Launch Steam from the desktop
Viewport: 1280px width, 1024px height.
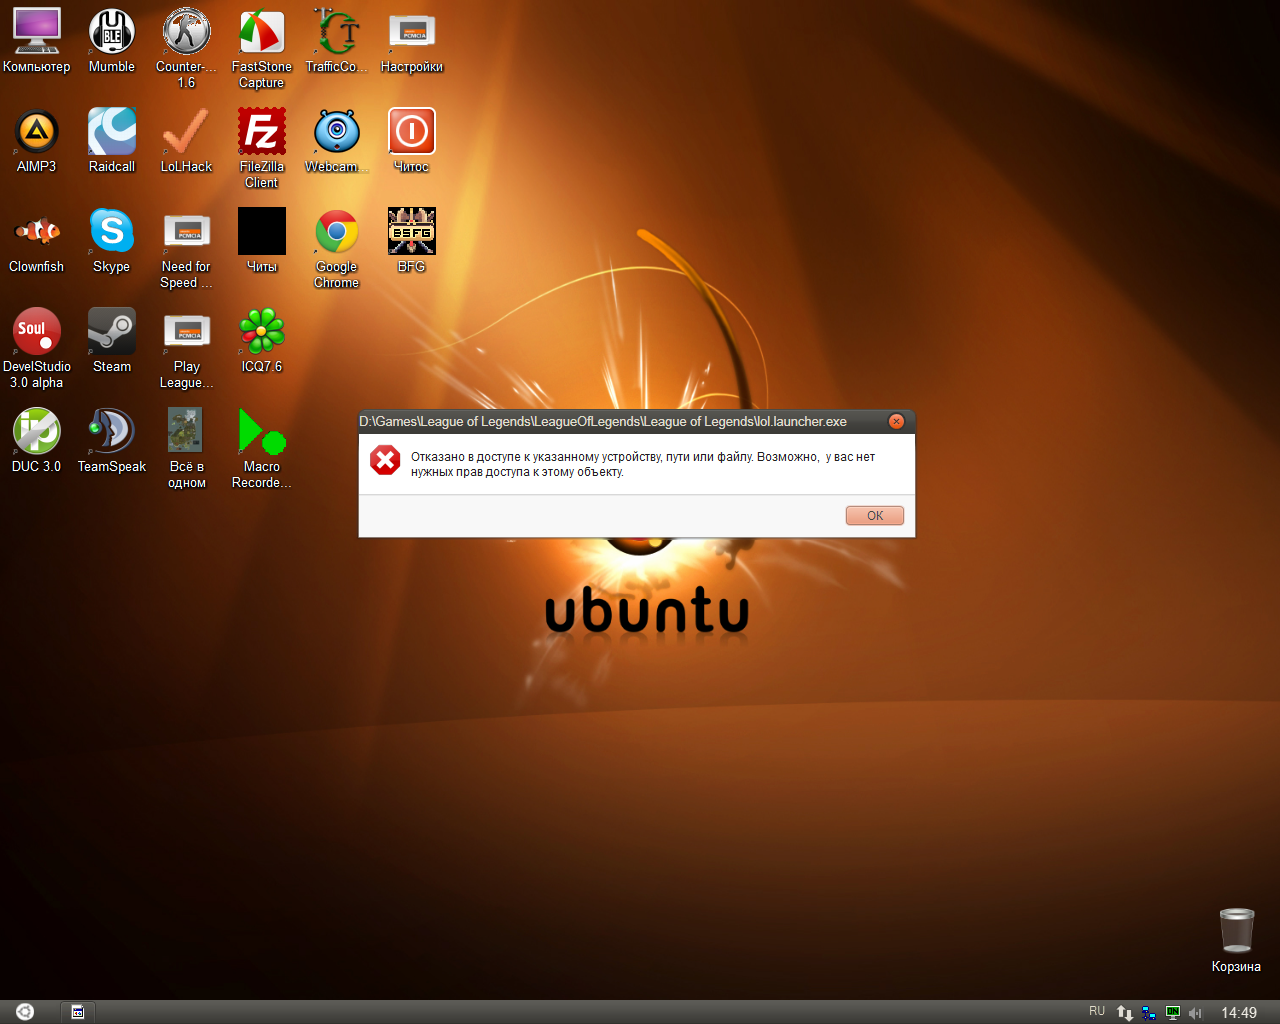click(112, 341)
